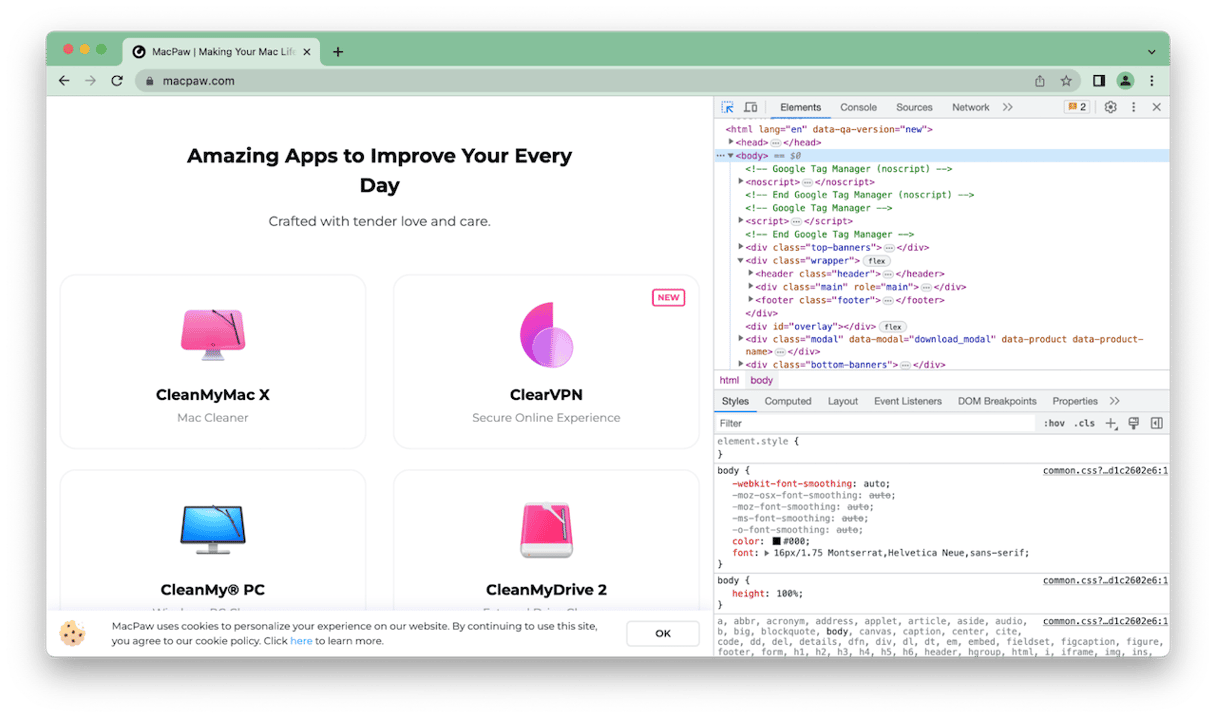Switch to the Sources panel
1216x718 pixels.
point(914,107)
